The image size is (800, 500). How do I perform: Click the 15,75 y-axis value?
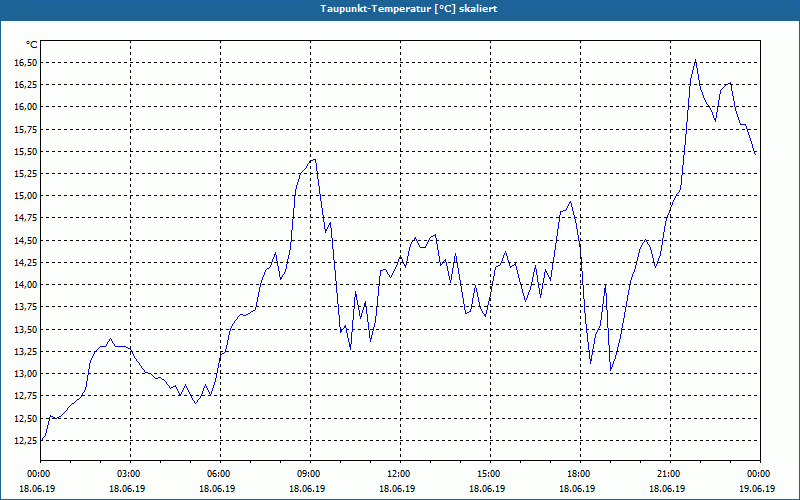click(25, 129)
